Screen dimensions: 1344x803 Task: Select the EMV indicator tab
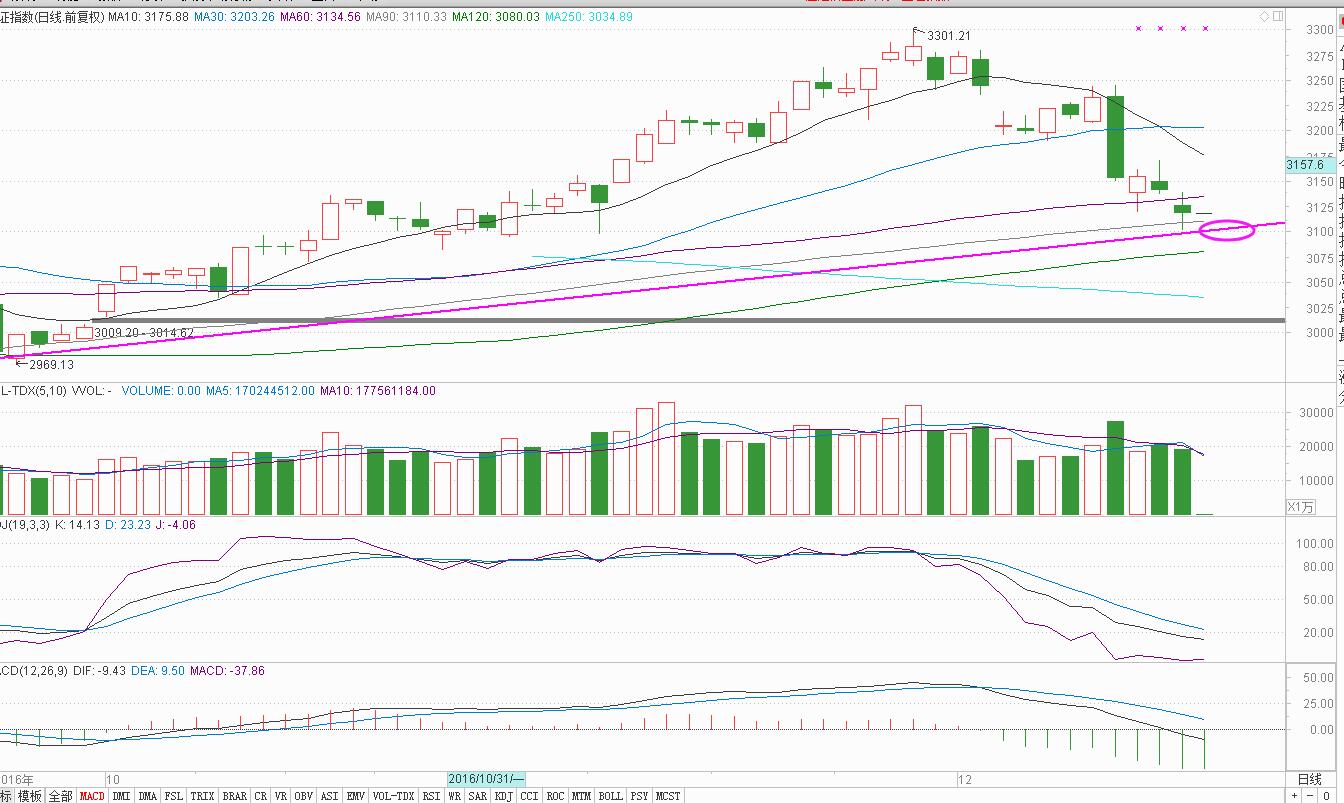click(x=356, y=796)
